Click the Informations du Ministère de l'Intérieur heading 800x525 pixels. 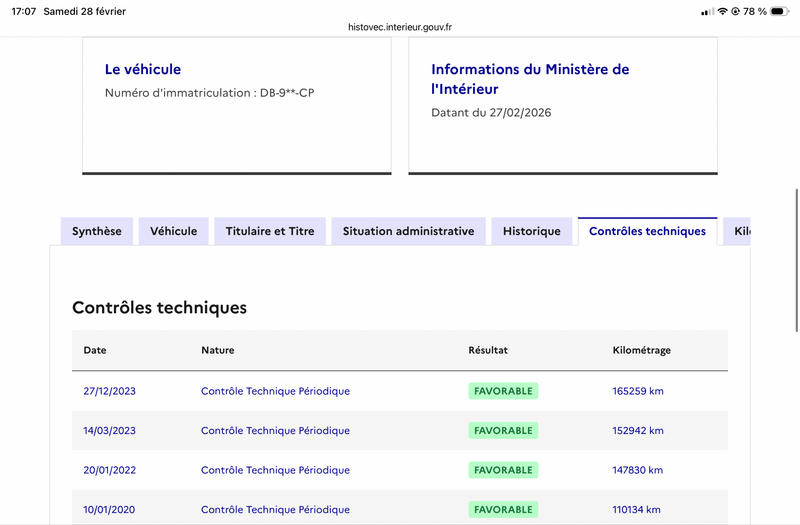530,79
